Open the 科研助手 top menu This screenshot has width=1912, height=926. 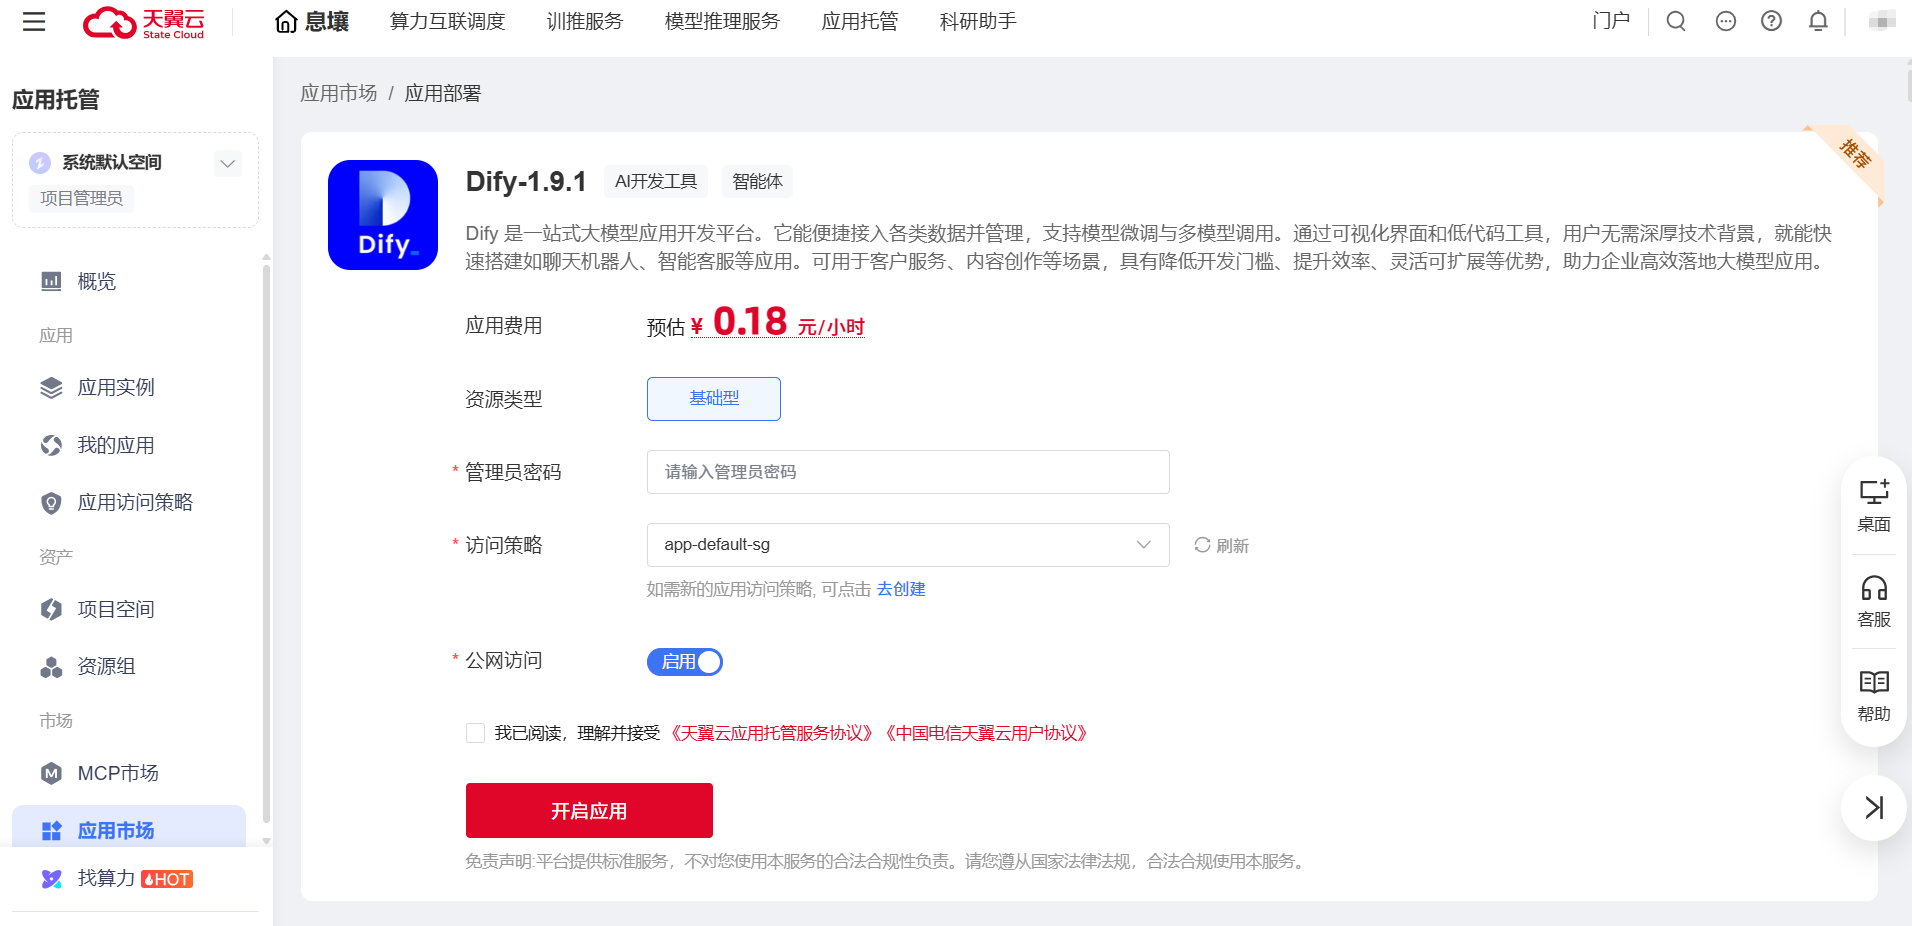pyautogui.click(x=978, y=22)
